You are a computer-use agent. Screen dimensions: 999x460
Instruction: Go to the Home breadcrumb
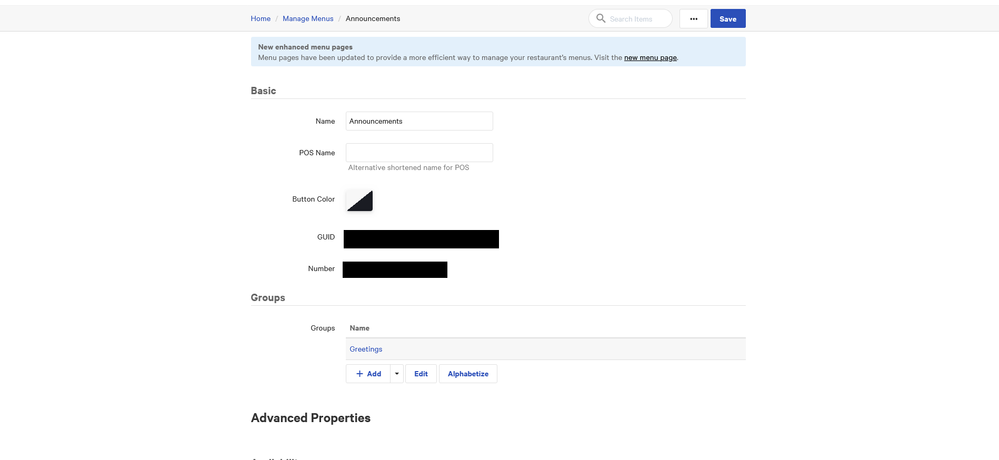point(260,19)
